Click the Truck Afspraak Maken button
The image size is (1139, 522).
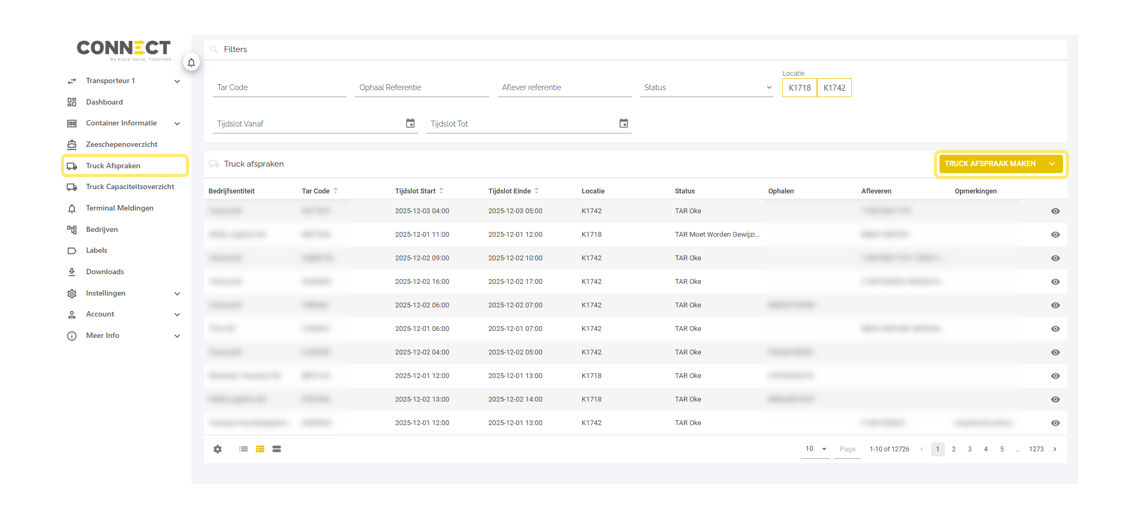pos(990,164)
